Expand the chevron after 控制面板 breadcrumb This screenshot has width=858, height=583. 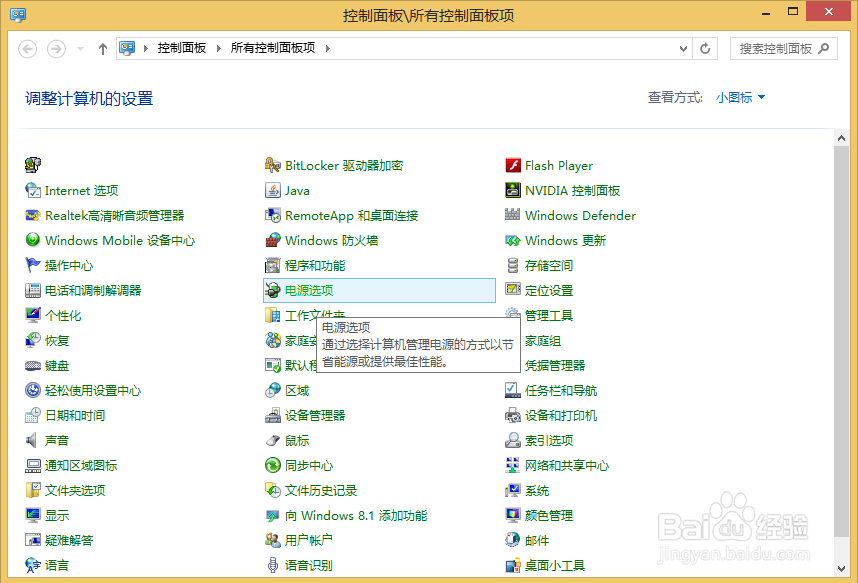tap(219, 48)
